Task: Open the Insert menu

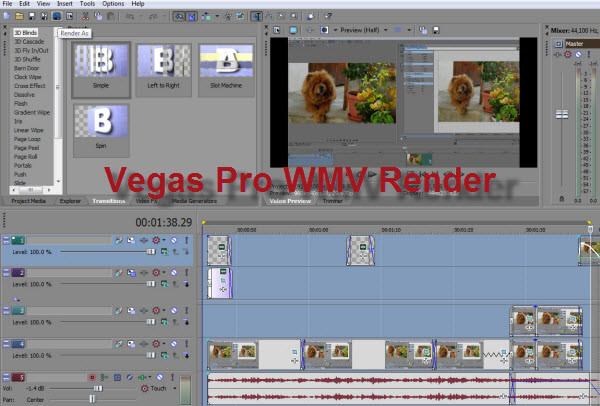Action: pyautogui.click(x=65, y=4)
